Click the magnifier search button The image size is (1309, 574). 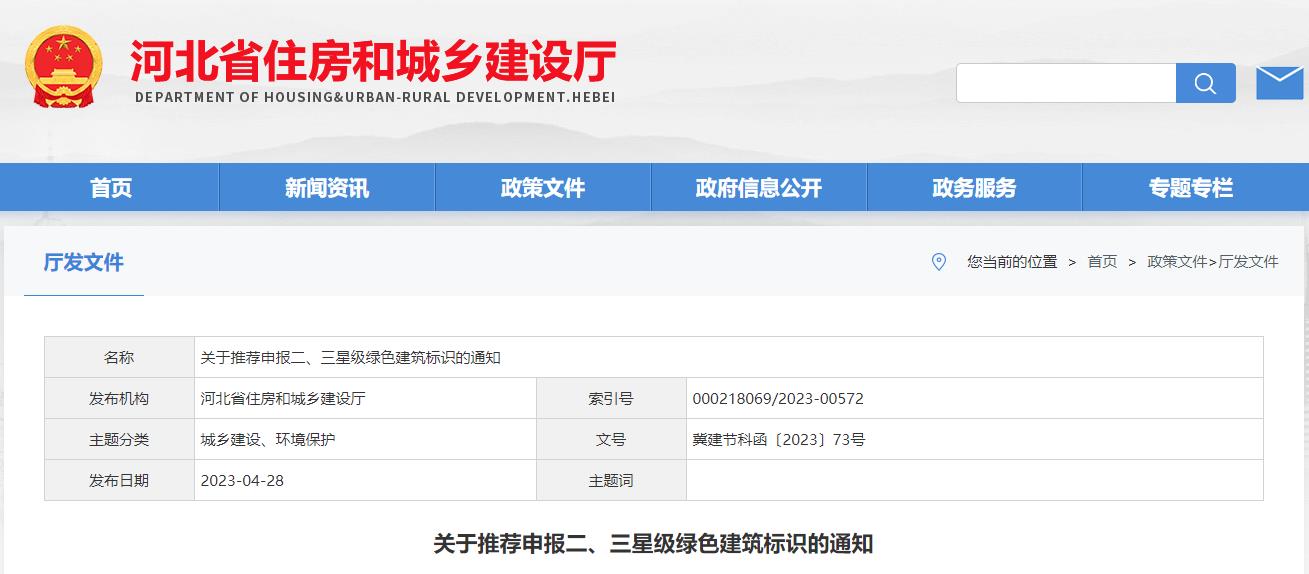click(x=1205, y=83)
